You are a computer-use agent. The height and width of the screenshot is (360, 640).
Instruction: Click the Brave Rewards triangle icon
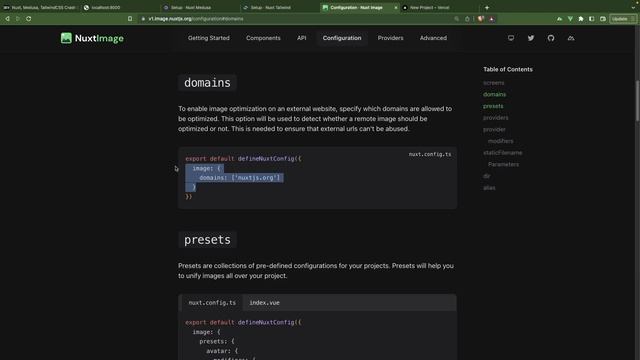(x=491, y=19)
